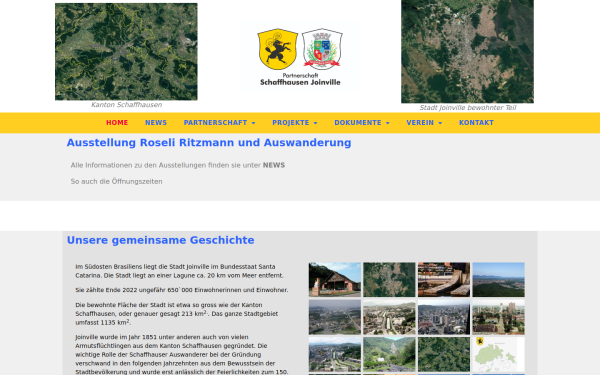
Task: Click the Stadt Joinville bewohnter Teil caption
Action: pyautogui.click(x=468, y=108)
